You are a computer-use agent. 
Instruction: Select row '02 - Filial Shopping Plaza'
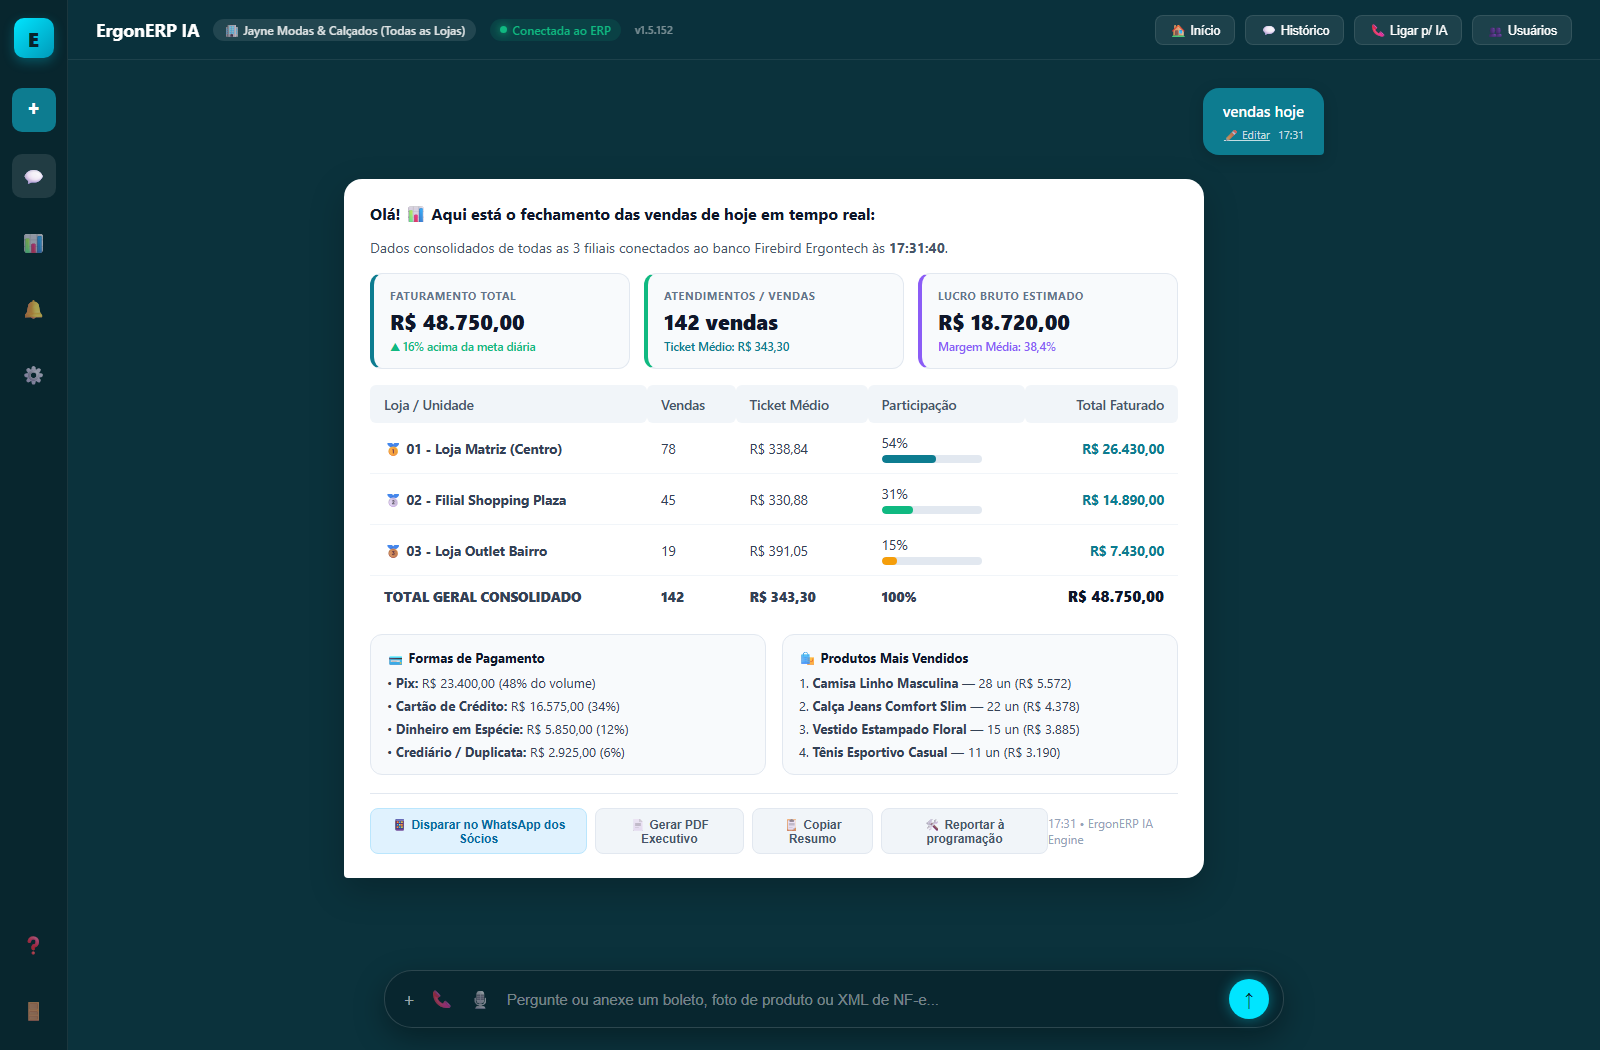774,500
